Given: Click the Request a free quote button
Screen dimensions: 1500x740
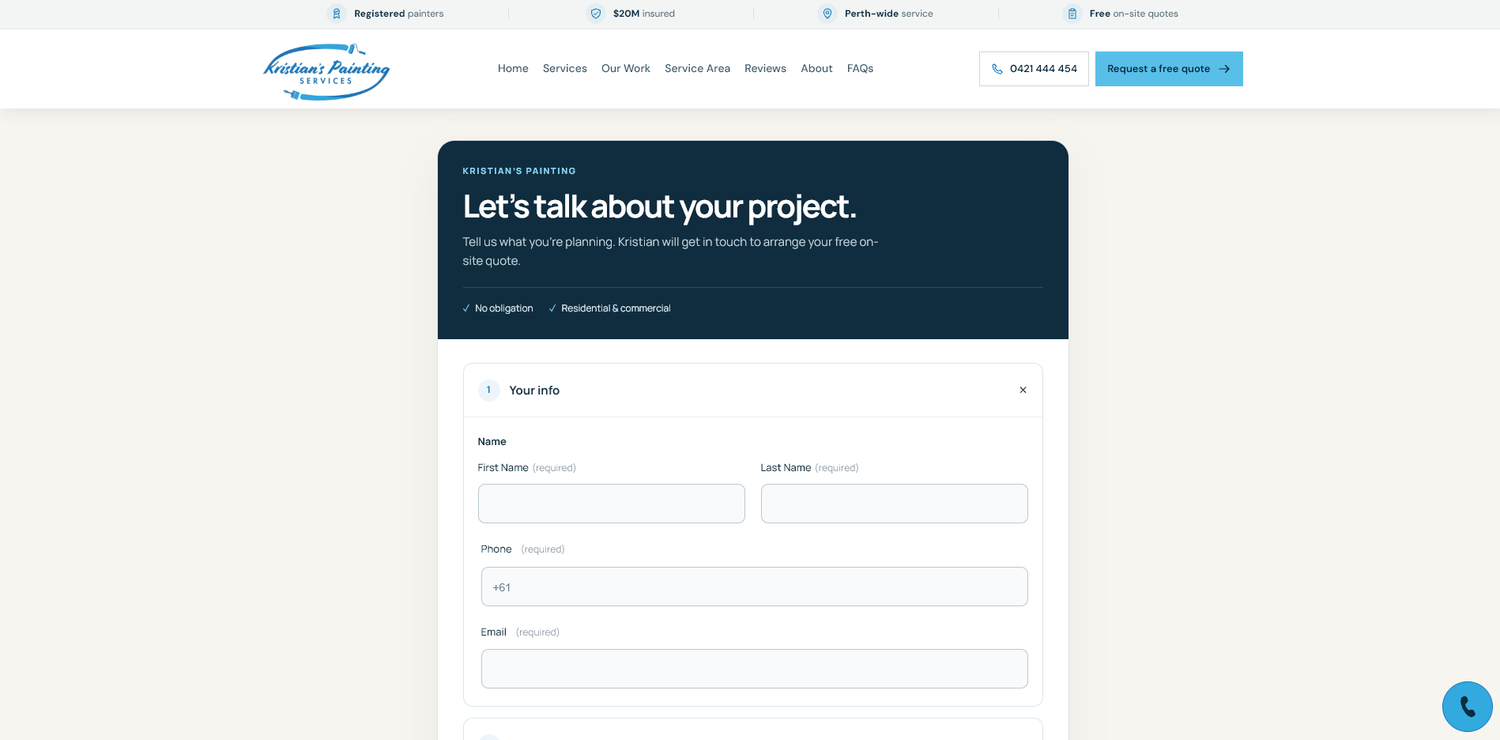Looking at the screenshot, I should [x=1169, y=69].
